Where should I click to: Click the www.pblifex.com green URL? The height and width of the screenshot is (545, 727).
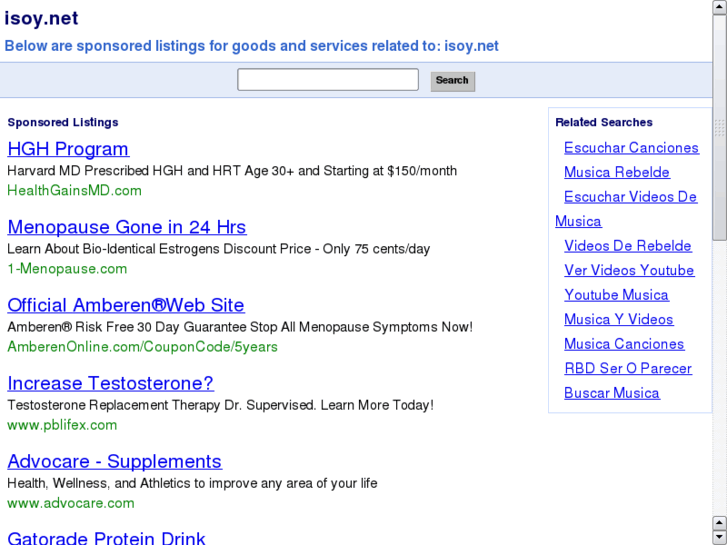pos(62,425)
